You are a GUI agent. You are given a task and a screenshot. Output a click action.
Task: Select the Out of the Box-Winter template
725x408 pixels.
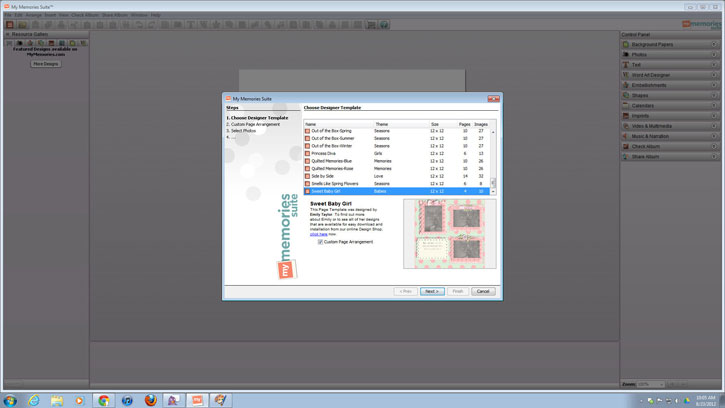coord(397,146)
